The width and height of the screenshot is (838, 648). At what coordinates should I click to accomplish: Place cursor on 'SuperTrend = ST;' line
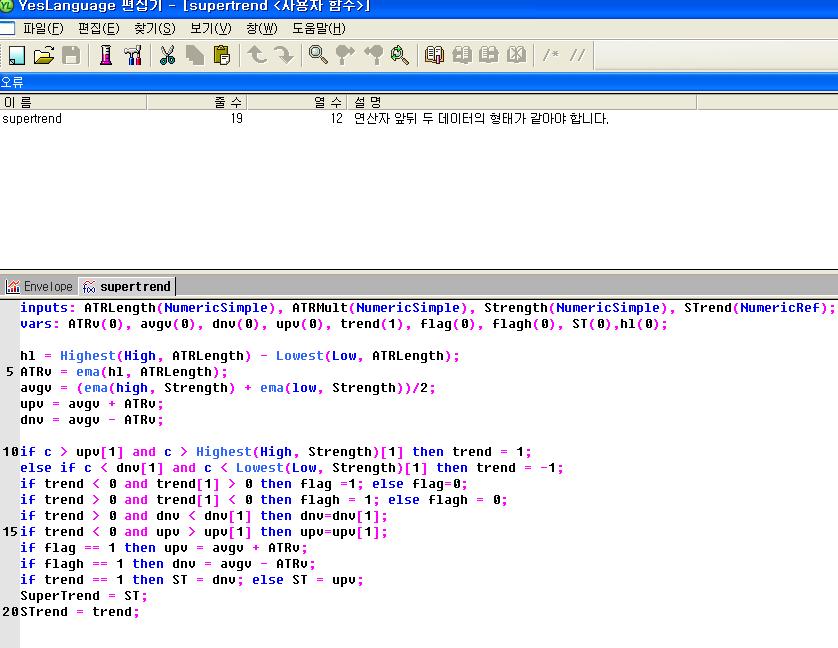click(84, 596)
